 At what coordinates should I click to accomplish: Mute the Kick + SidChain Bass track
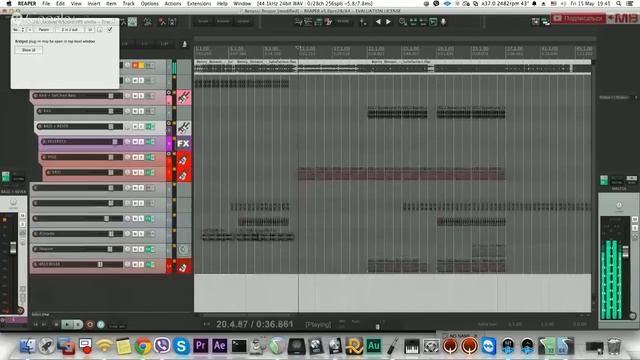click(135, 96)
